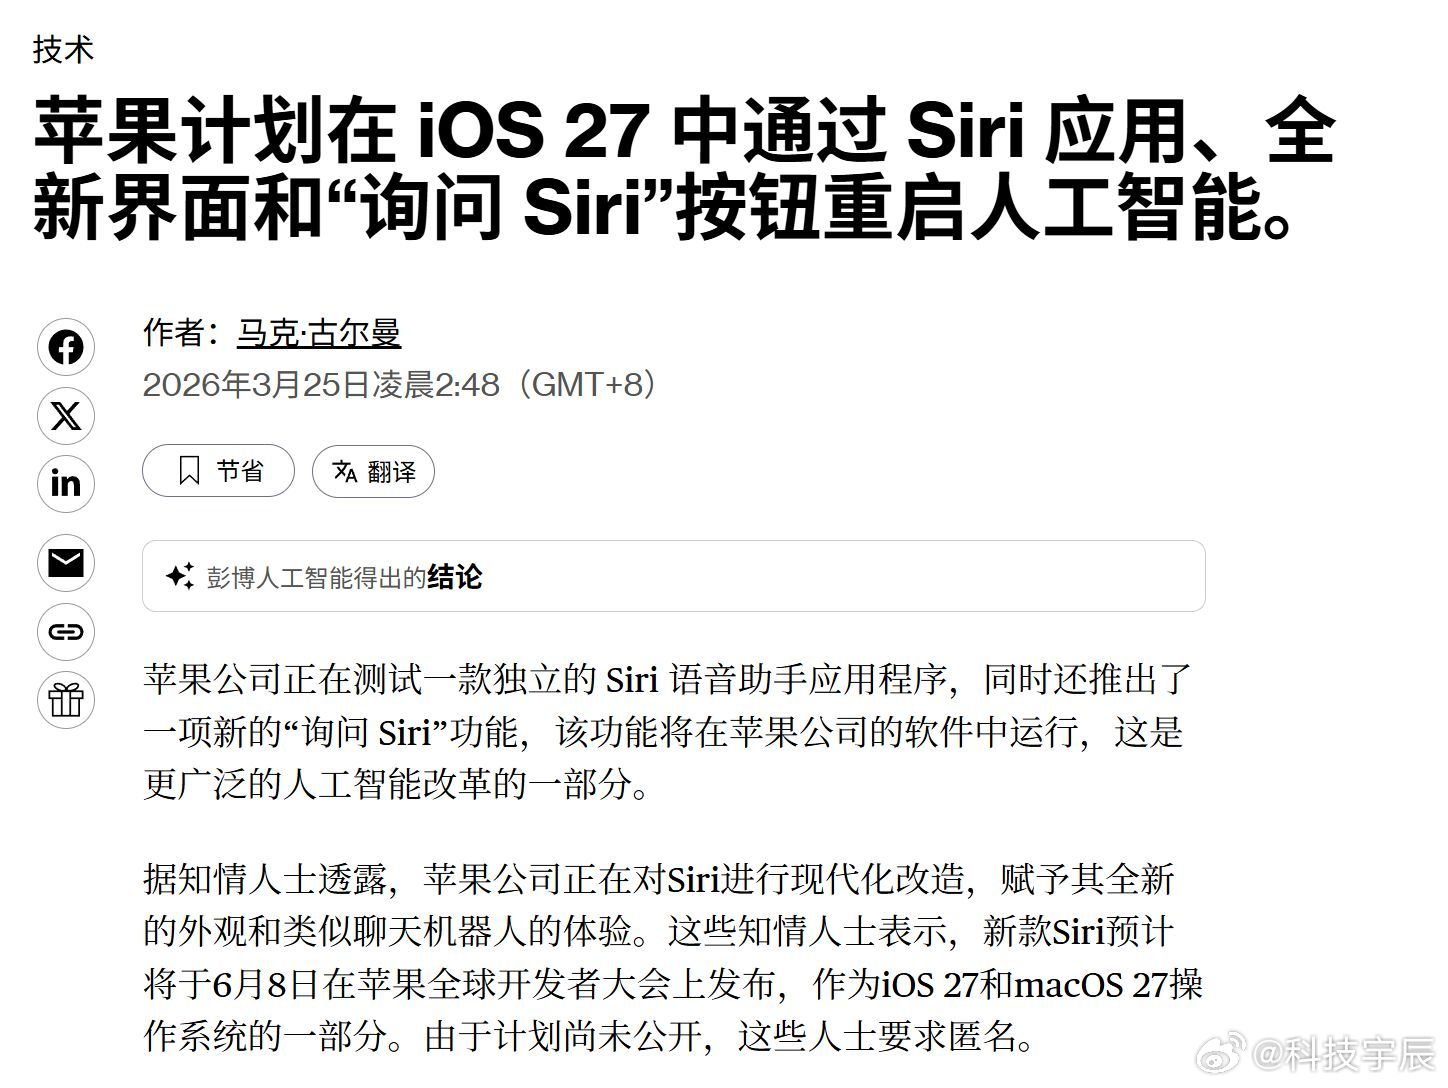The image size is (1448, 1088).
Task: Expand the 彭博人工智能得出的结论 summary box
Action: [674, 576]
